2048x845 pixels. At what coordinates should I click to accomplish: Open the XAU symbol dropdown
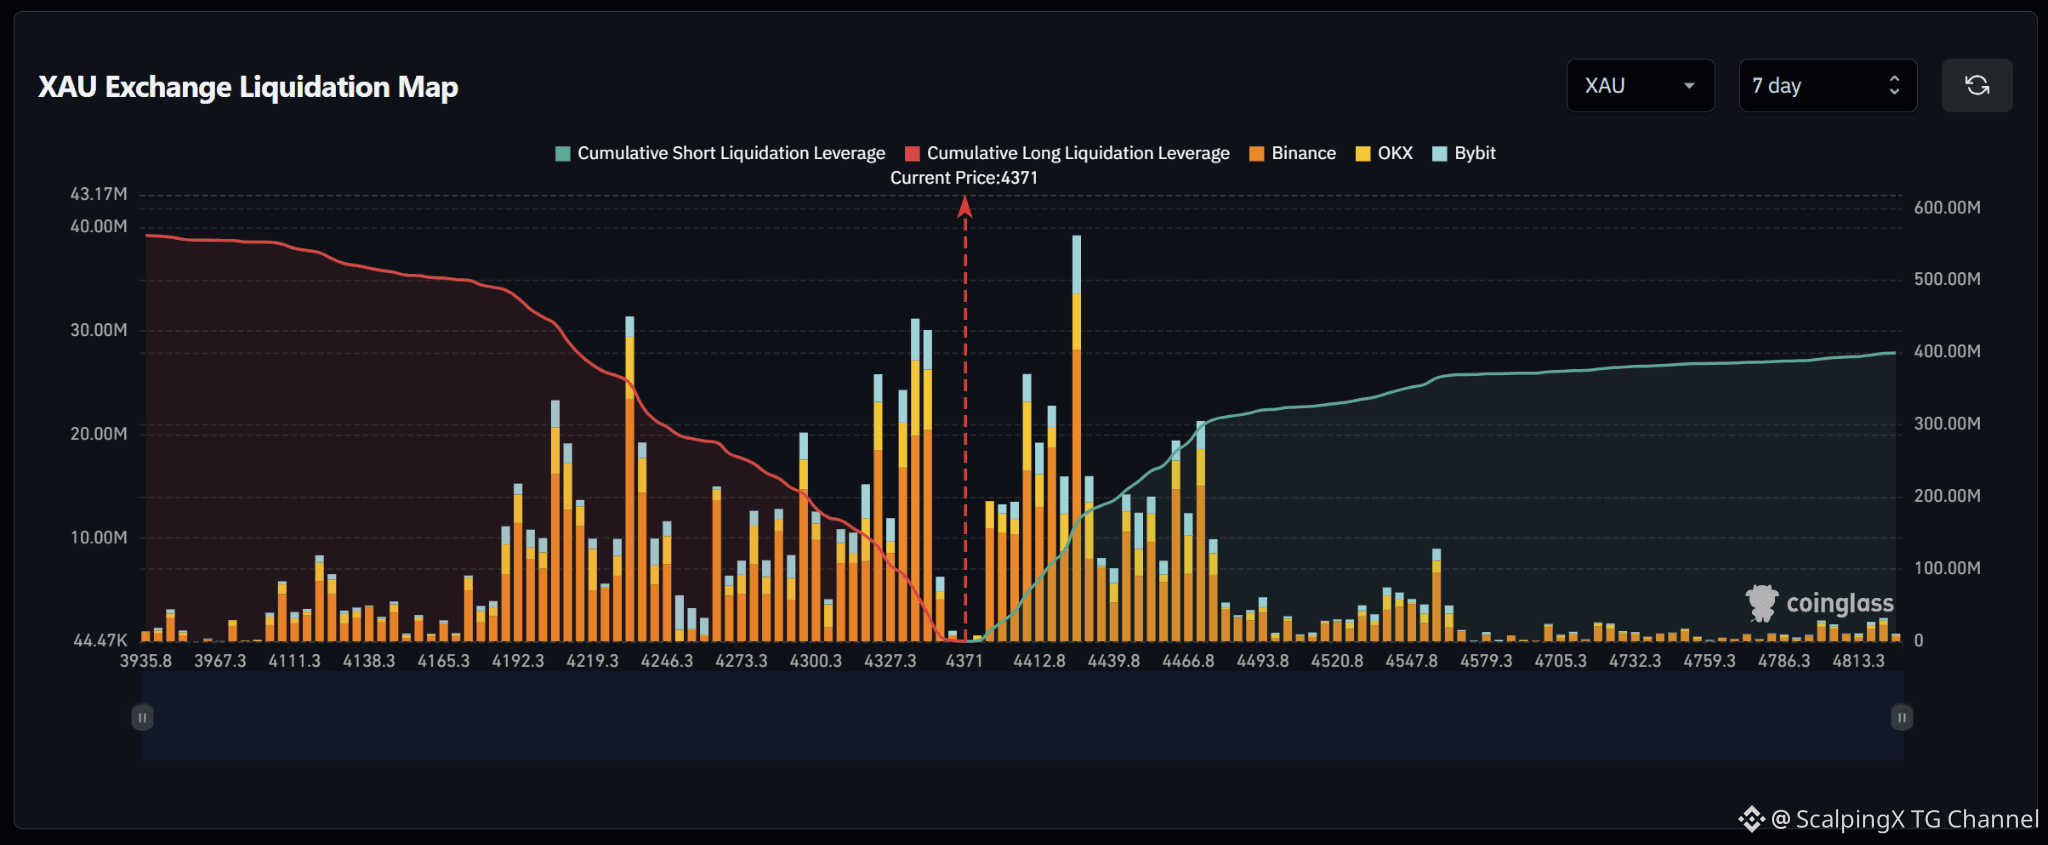point(1640,86)
